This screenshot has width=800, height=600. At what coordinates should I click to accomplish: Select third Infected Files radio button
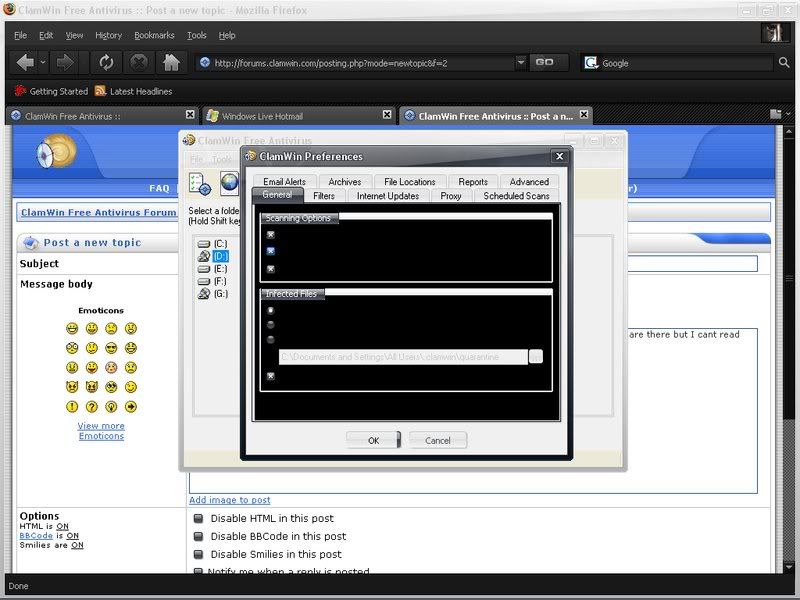click(x=271, y=340)
